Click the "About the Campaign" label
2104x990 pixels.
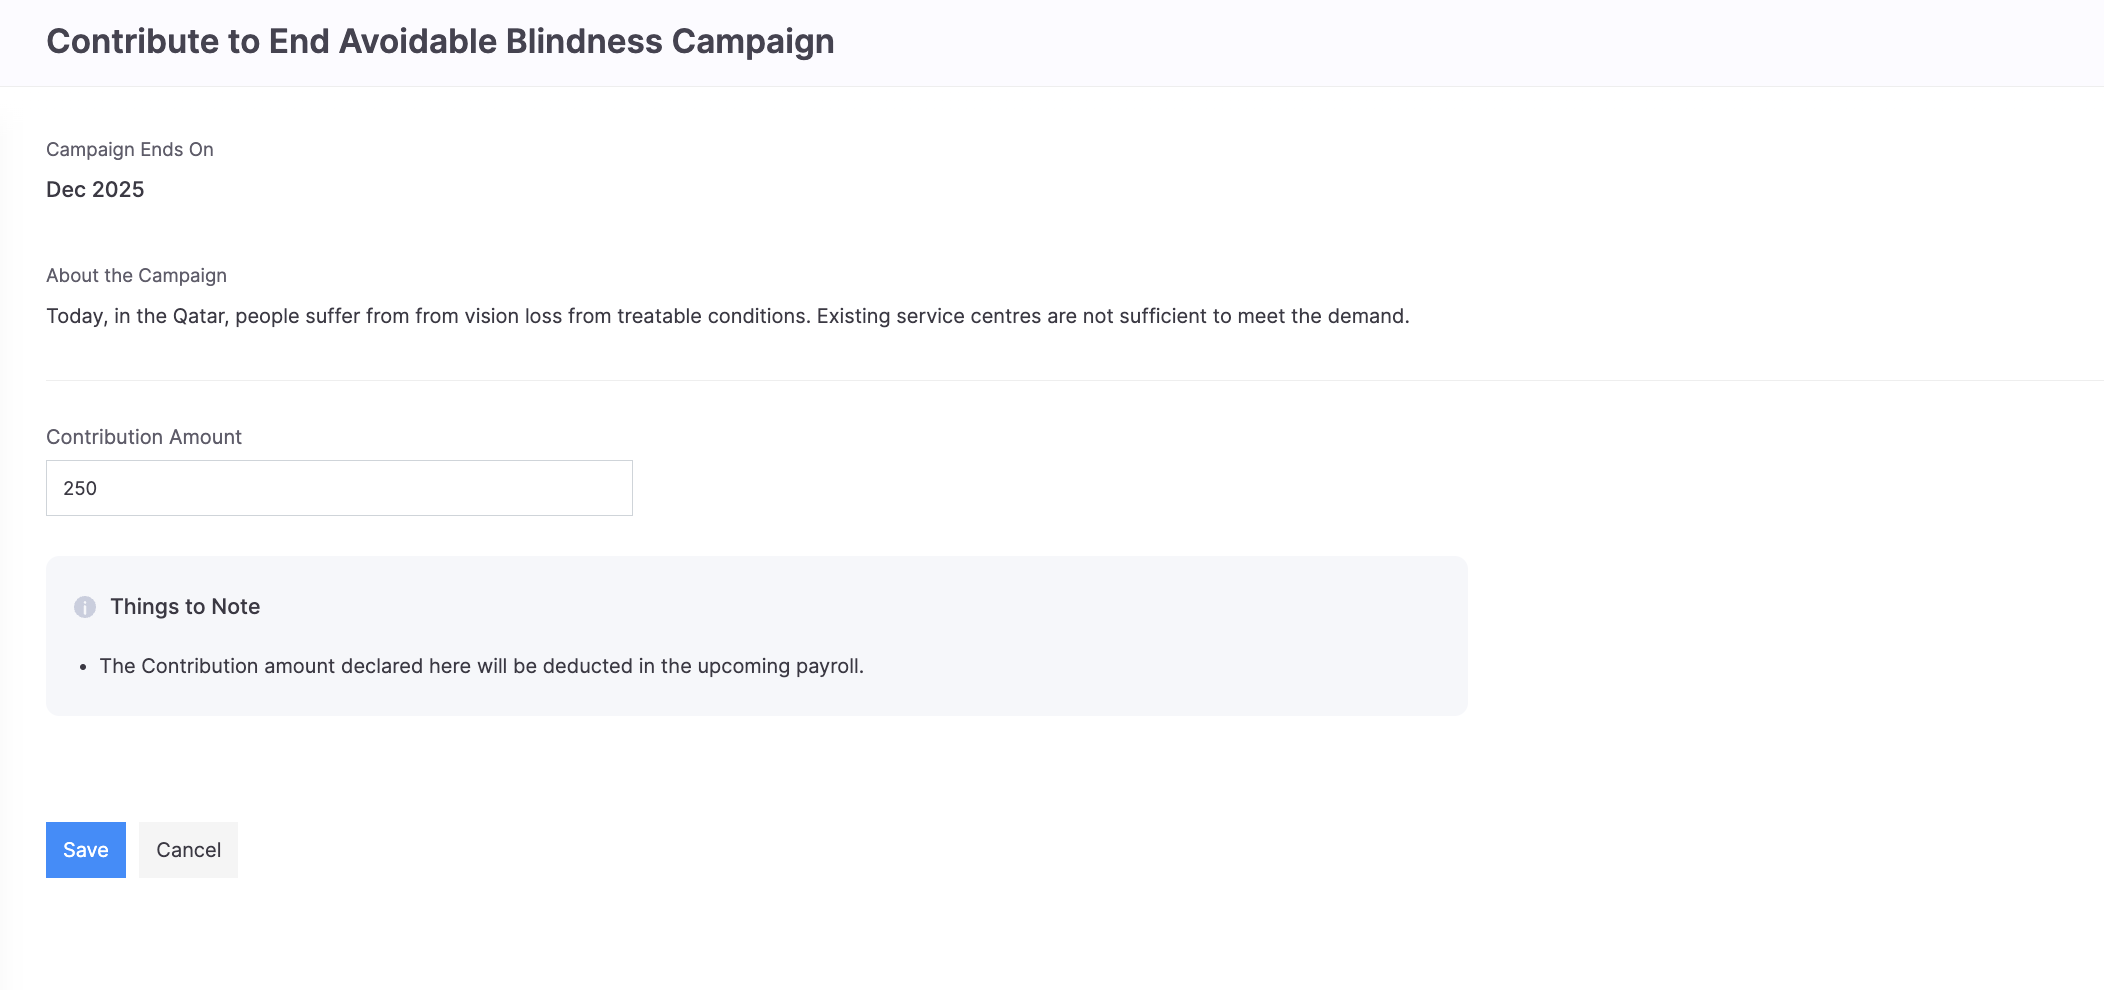coord(136,276)
